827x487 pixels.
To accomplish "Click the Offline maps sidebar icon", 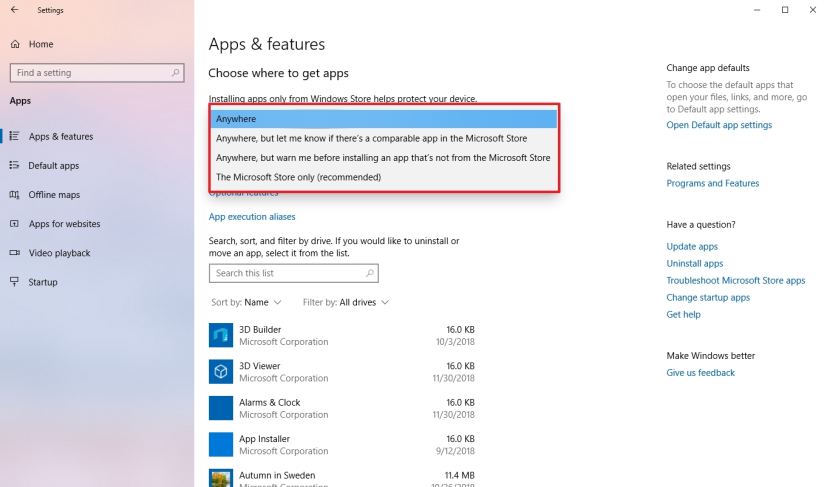I will pyautogui.click(x=15, y=195).
